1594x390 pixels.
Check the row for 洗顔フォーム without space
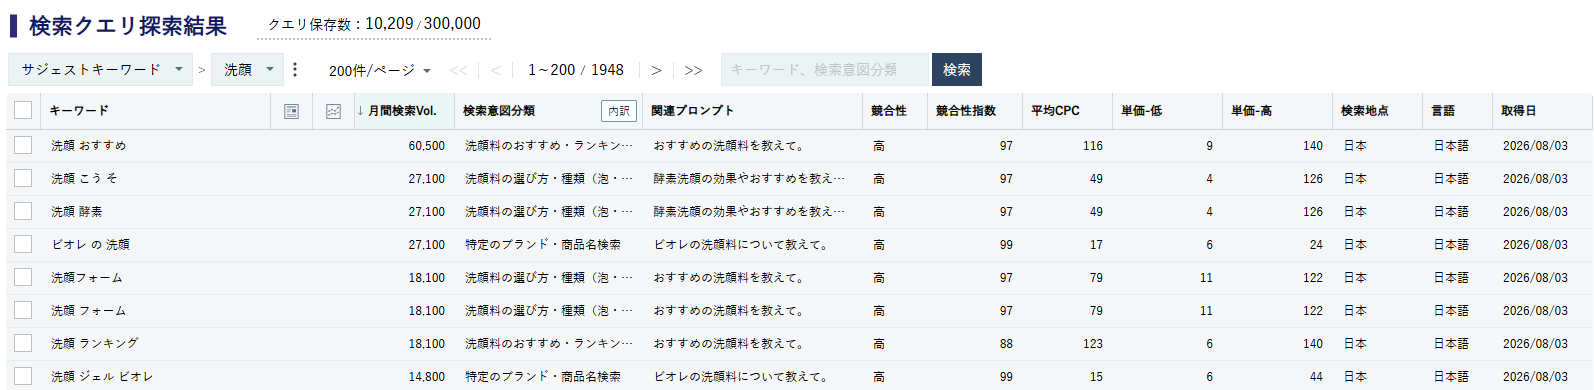(23, 277)
